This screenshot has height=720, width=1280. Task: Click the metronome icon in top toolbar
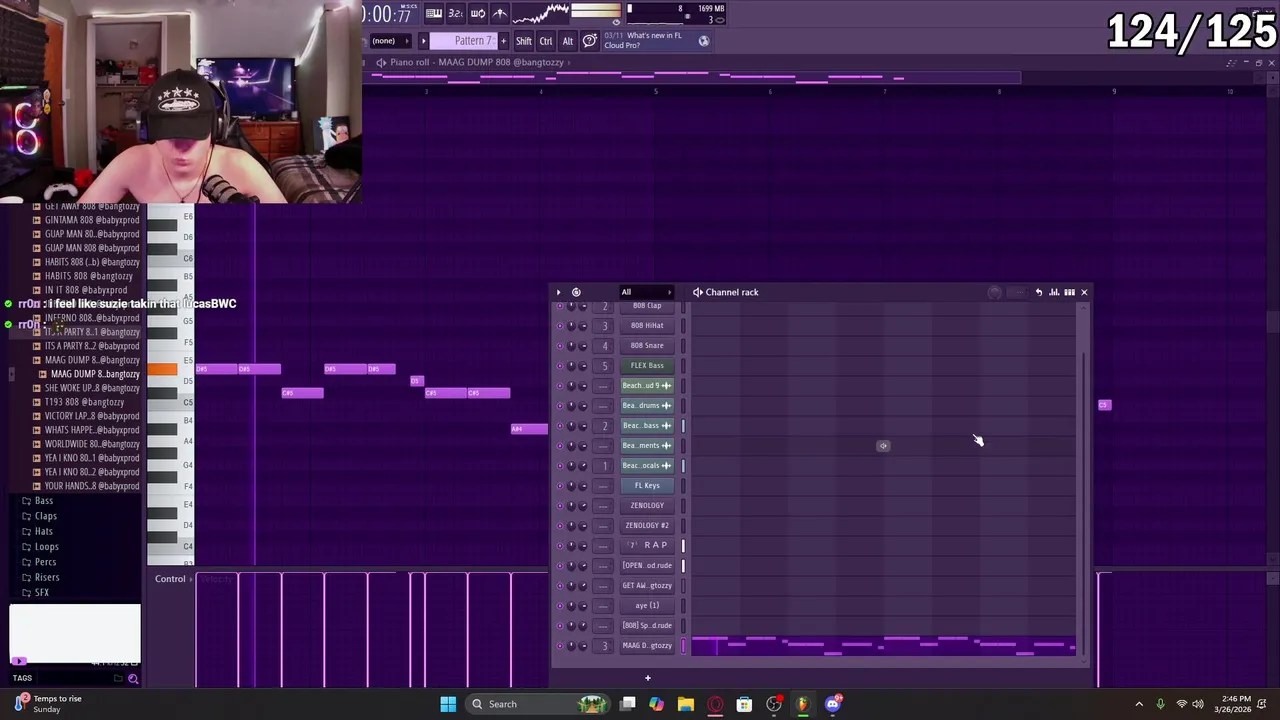click(x=499, y=13)
